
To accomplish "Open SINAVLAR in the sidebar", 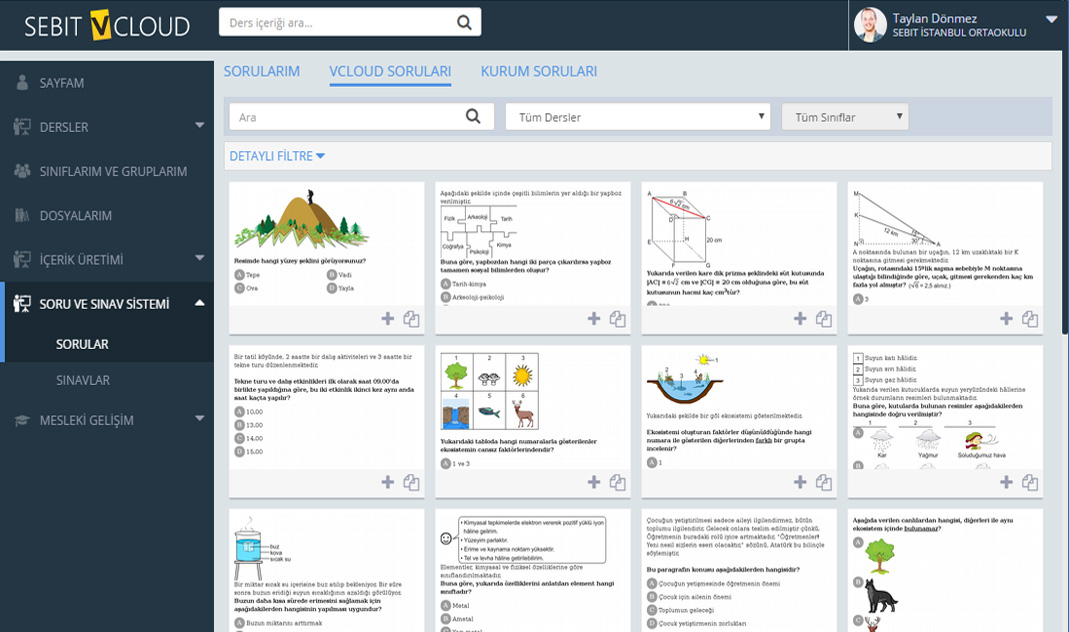I will coord(83,380).
